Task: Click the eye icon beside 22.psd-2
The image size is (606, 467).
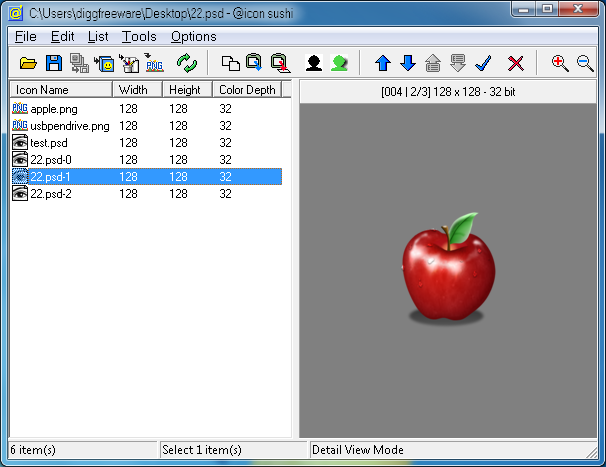Action: pos(20,193)
